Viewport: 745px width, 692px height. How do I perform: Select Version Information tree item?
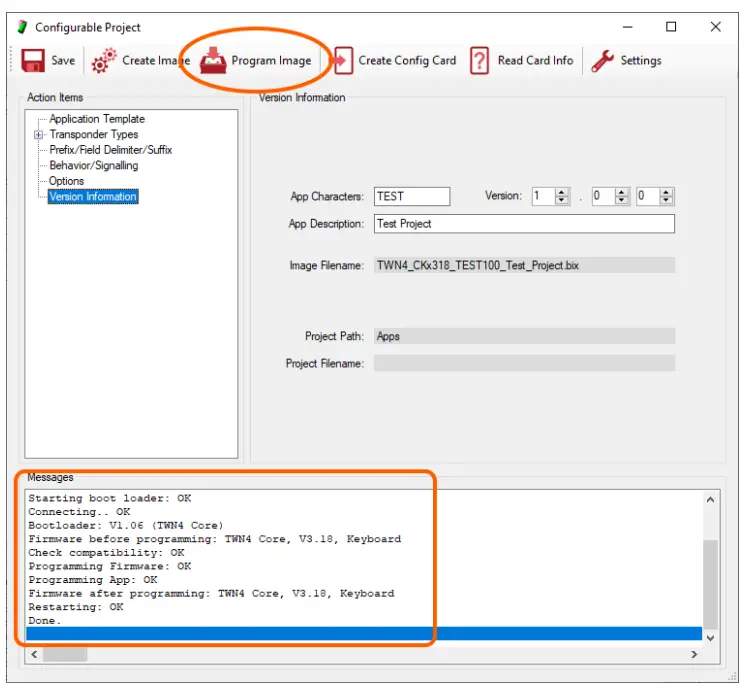pyautogui.click(x=93, y=197)
